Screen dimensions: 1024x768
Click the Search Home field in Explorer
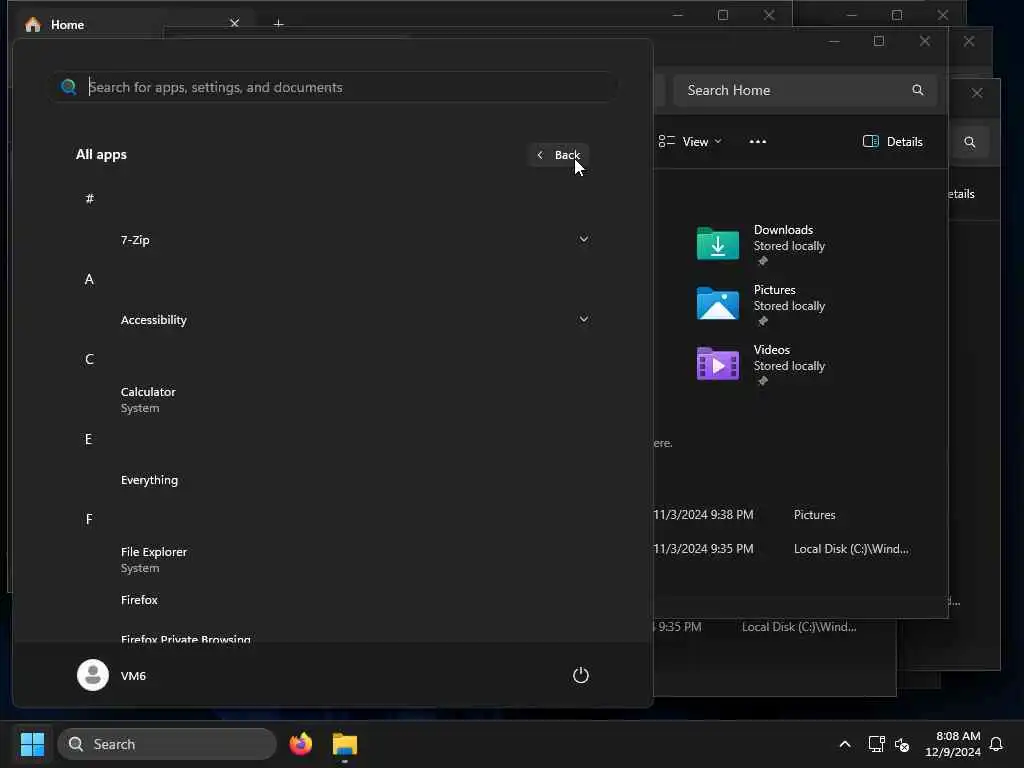805,90
